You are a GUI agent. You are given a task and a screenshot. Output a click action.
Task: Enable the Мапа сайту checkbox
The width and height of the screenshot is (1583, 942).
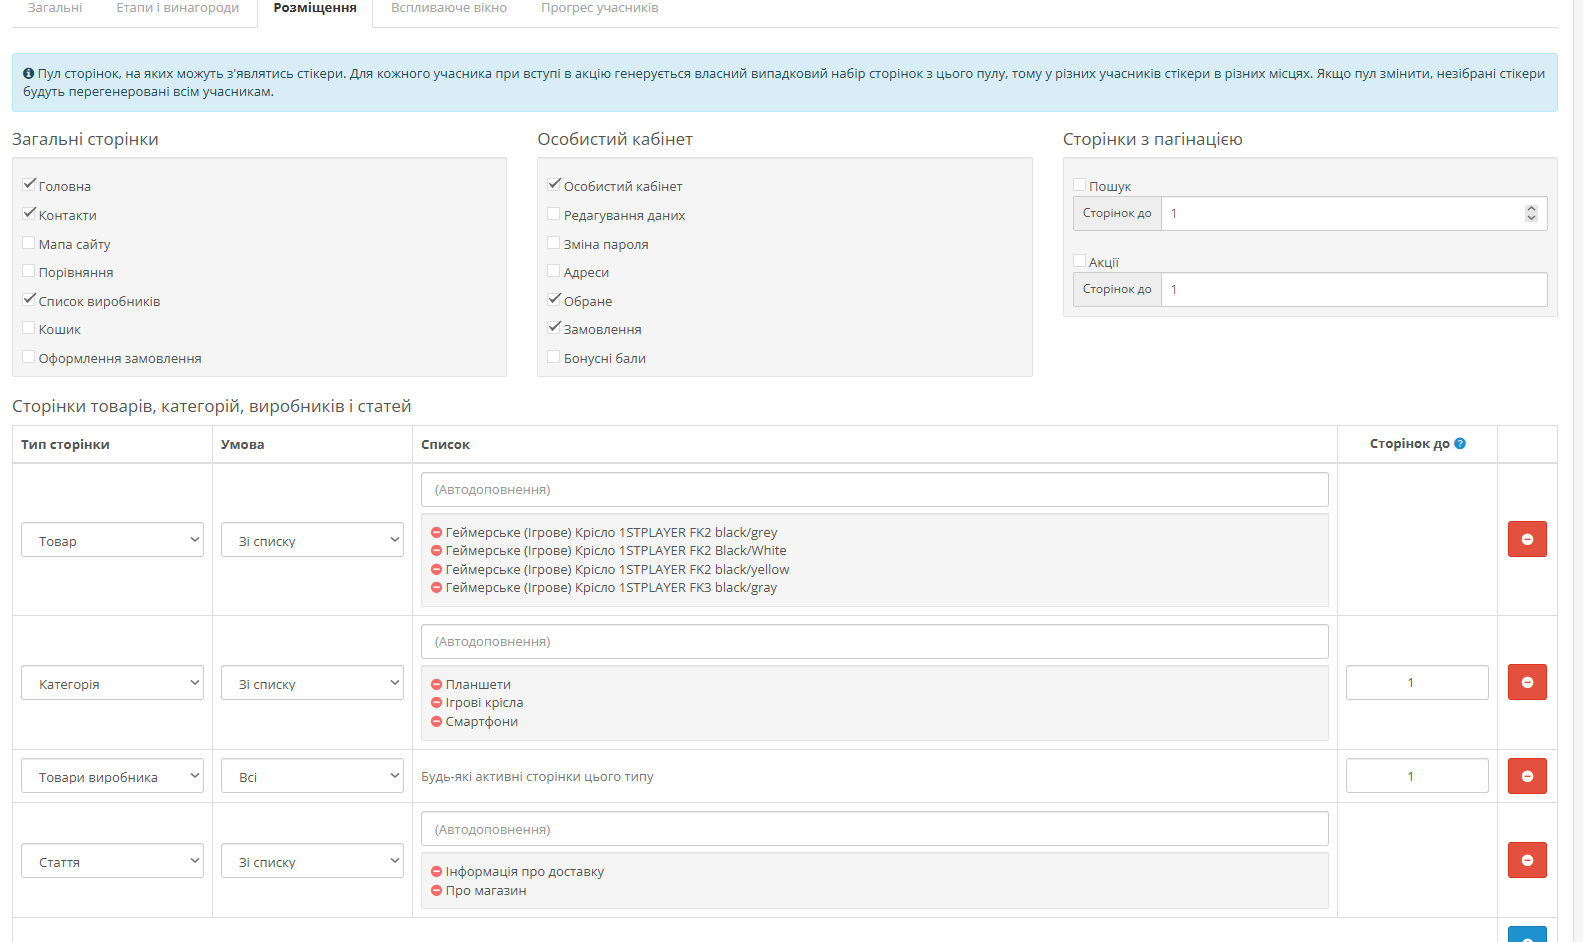pyautogui.click(x=29, y=242)
